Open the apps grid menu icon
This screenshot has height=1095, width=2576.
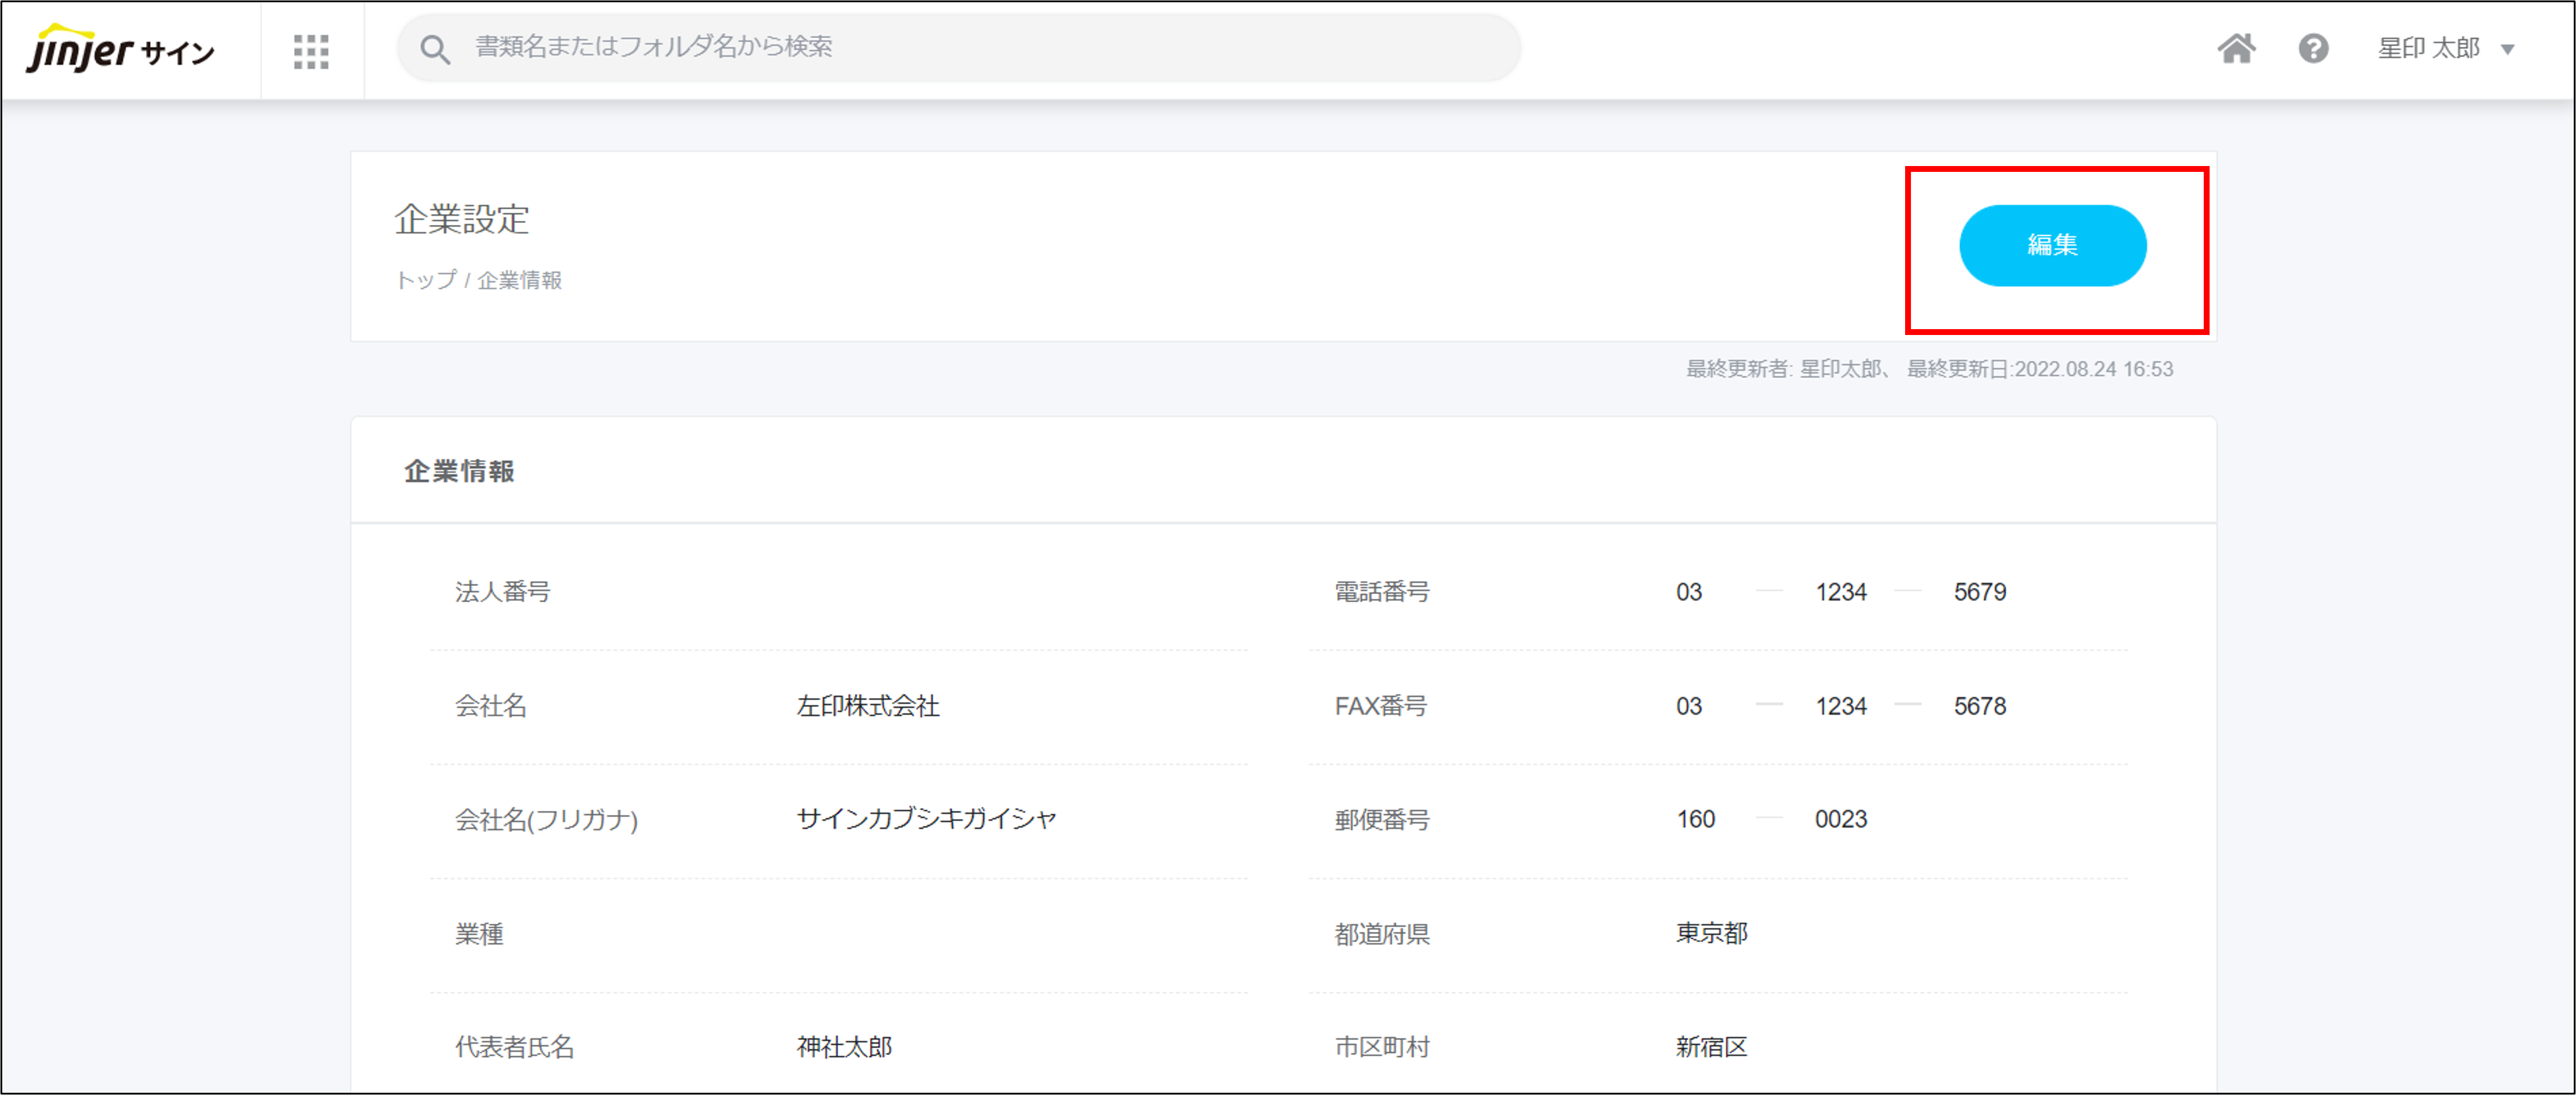pos(311,51)
